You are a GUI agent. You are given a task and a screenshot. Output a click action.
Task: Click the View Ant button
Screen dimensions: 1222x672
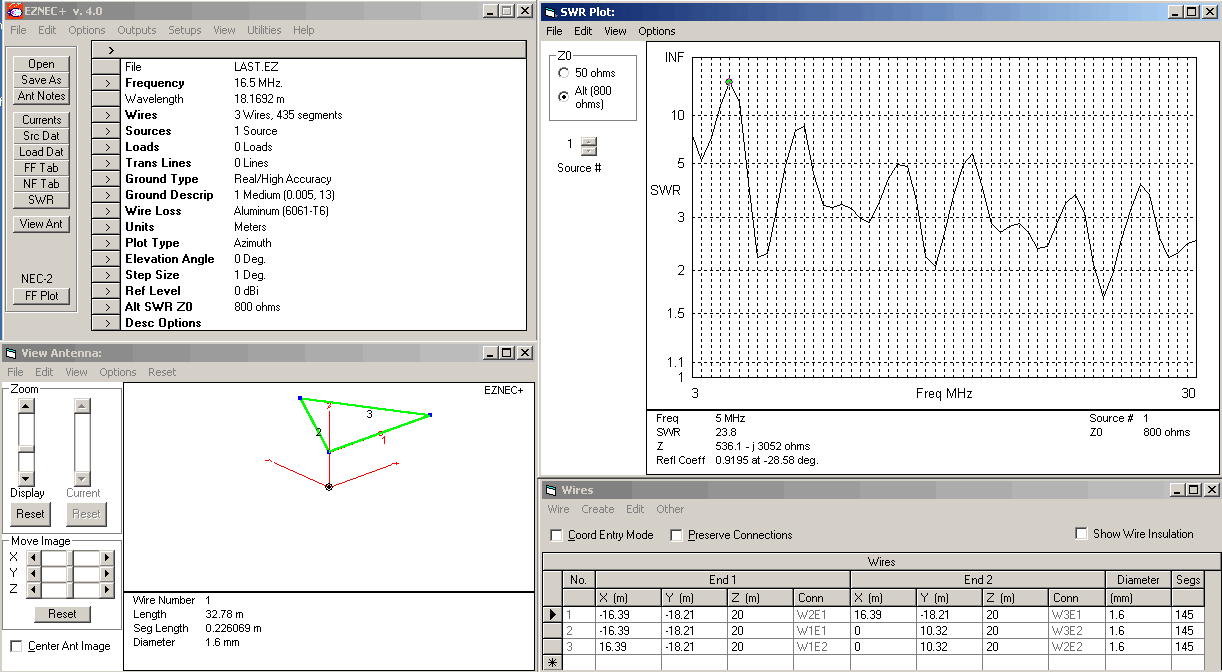pyautogui.click(x=41, y=224)
